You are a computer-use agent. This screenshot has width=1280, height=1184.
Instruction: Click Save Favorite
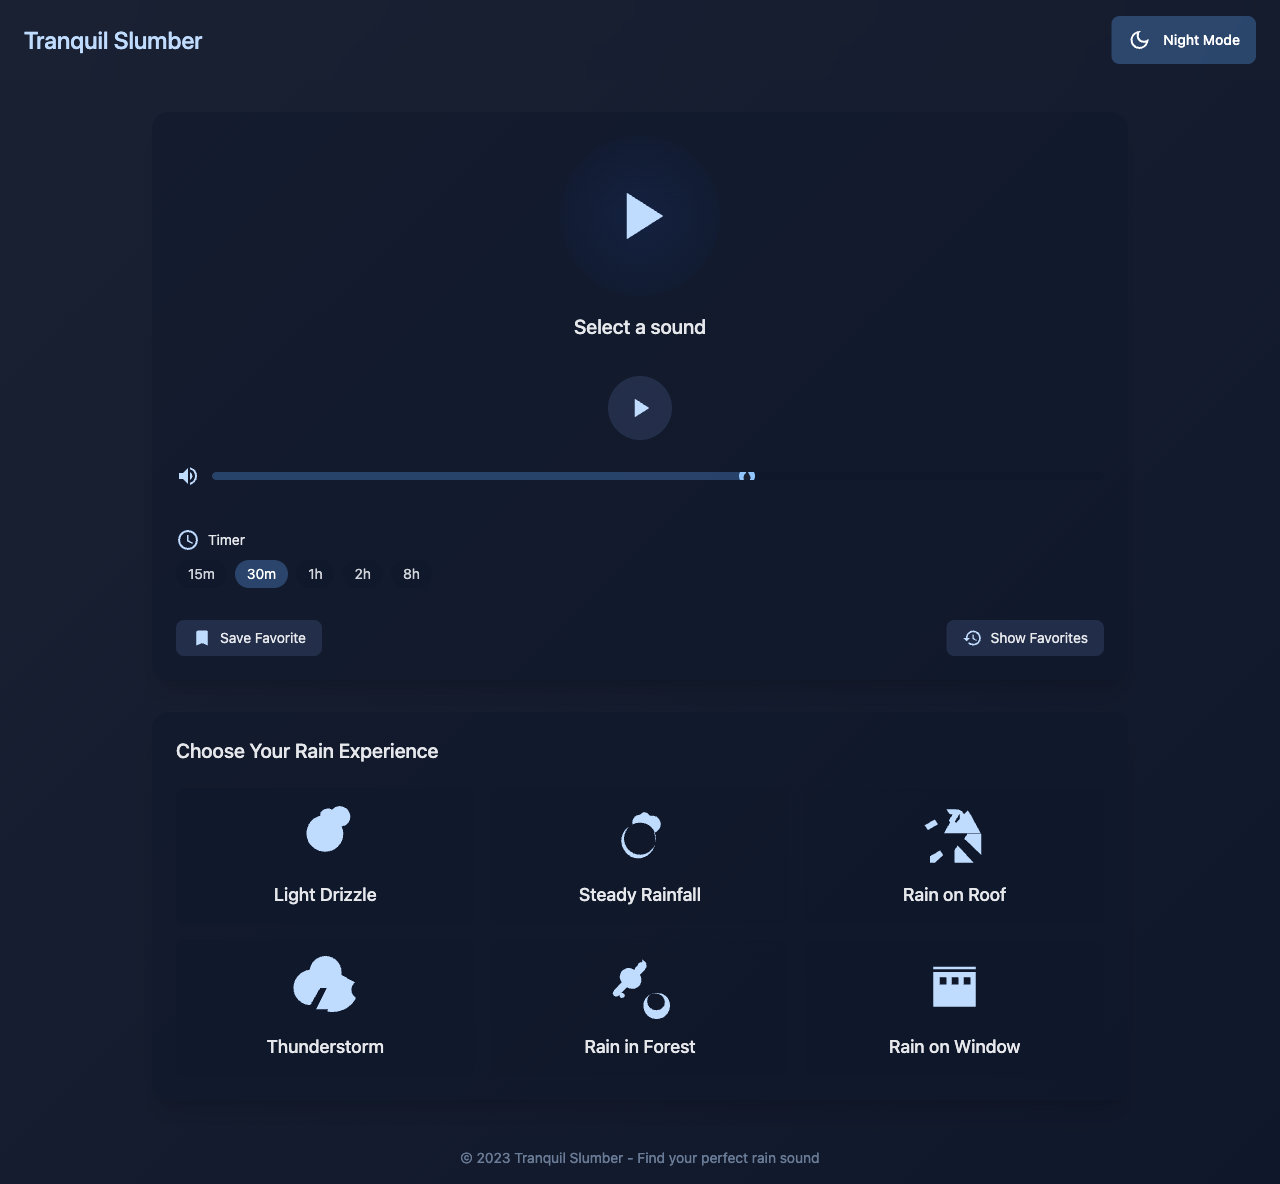click(248, 637)
